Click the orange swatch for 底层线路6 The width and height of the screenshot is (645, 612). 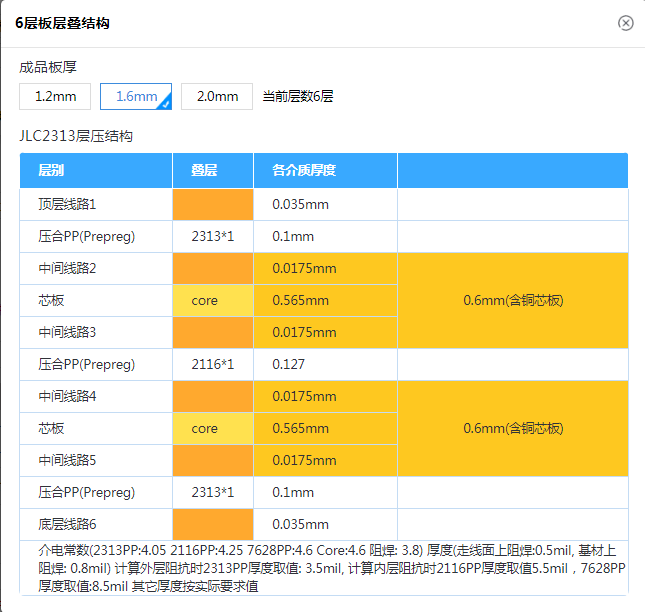[213, 524]
